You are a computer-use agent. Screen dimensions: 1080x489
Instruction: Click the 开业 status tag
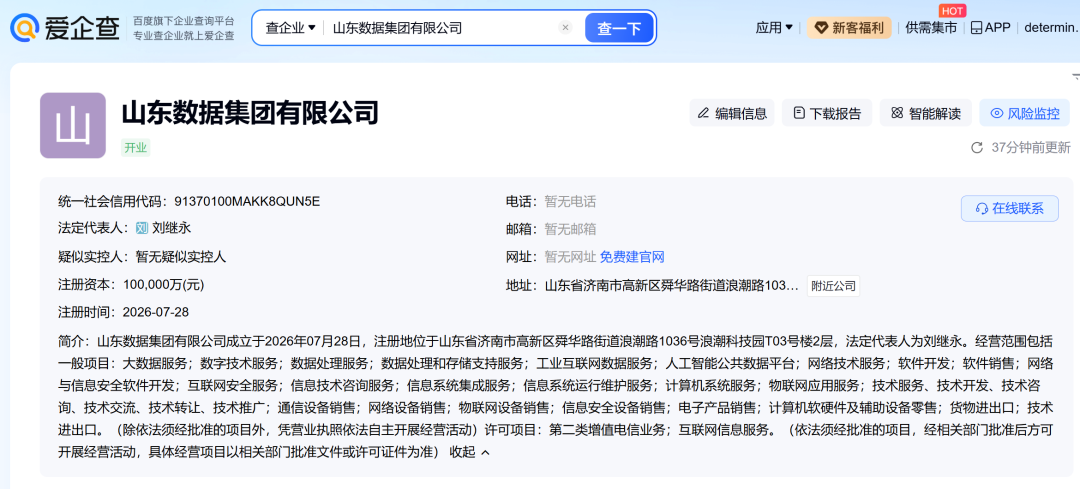136,147
